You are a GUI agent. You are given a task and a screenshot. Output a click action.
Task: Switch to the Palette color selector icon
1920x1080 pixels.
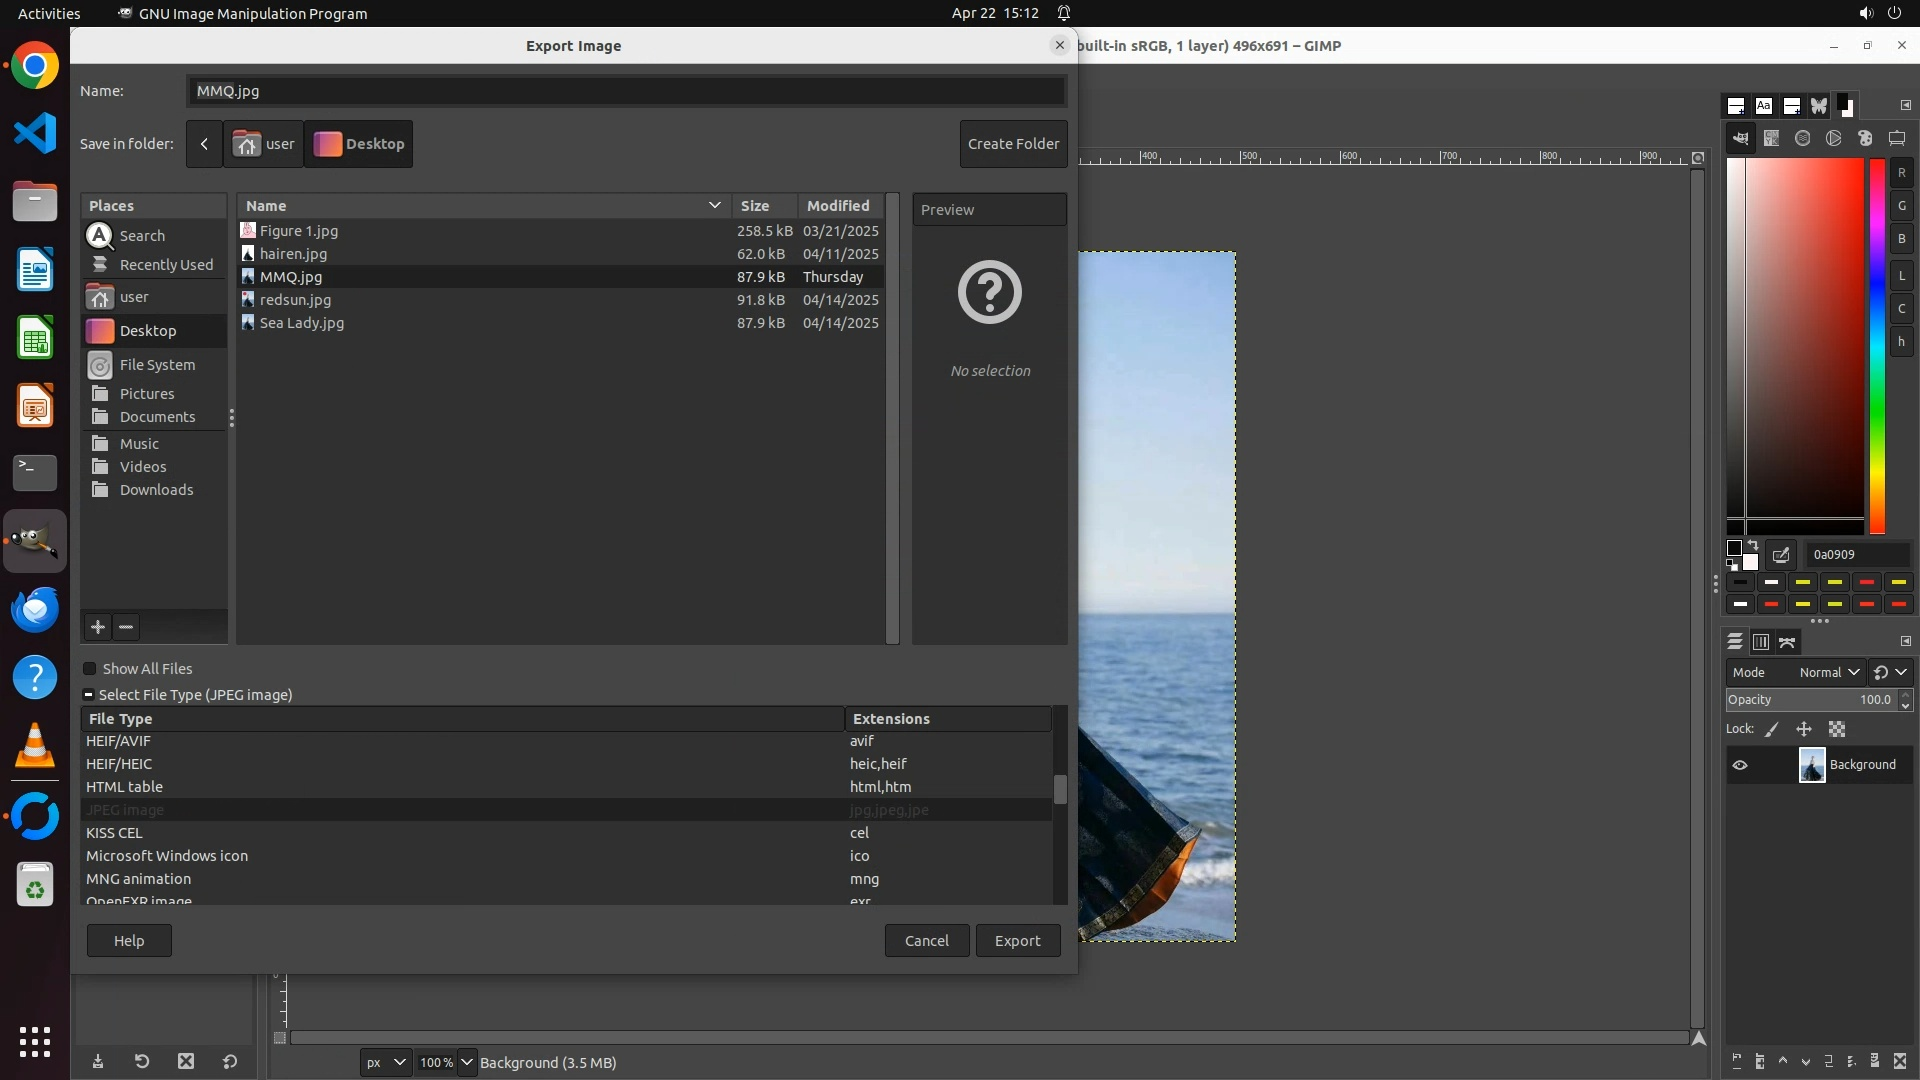click(1865, 139)
